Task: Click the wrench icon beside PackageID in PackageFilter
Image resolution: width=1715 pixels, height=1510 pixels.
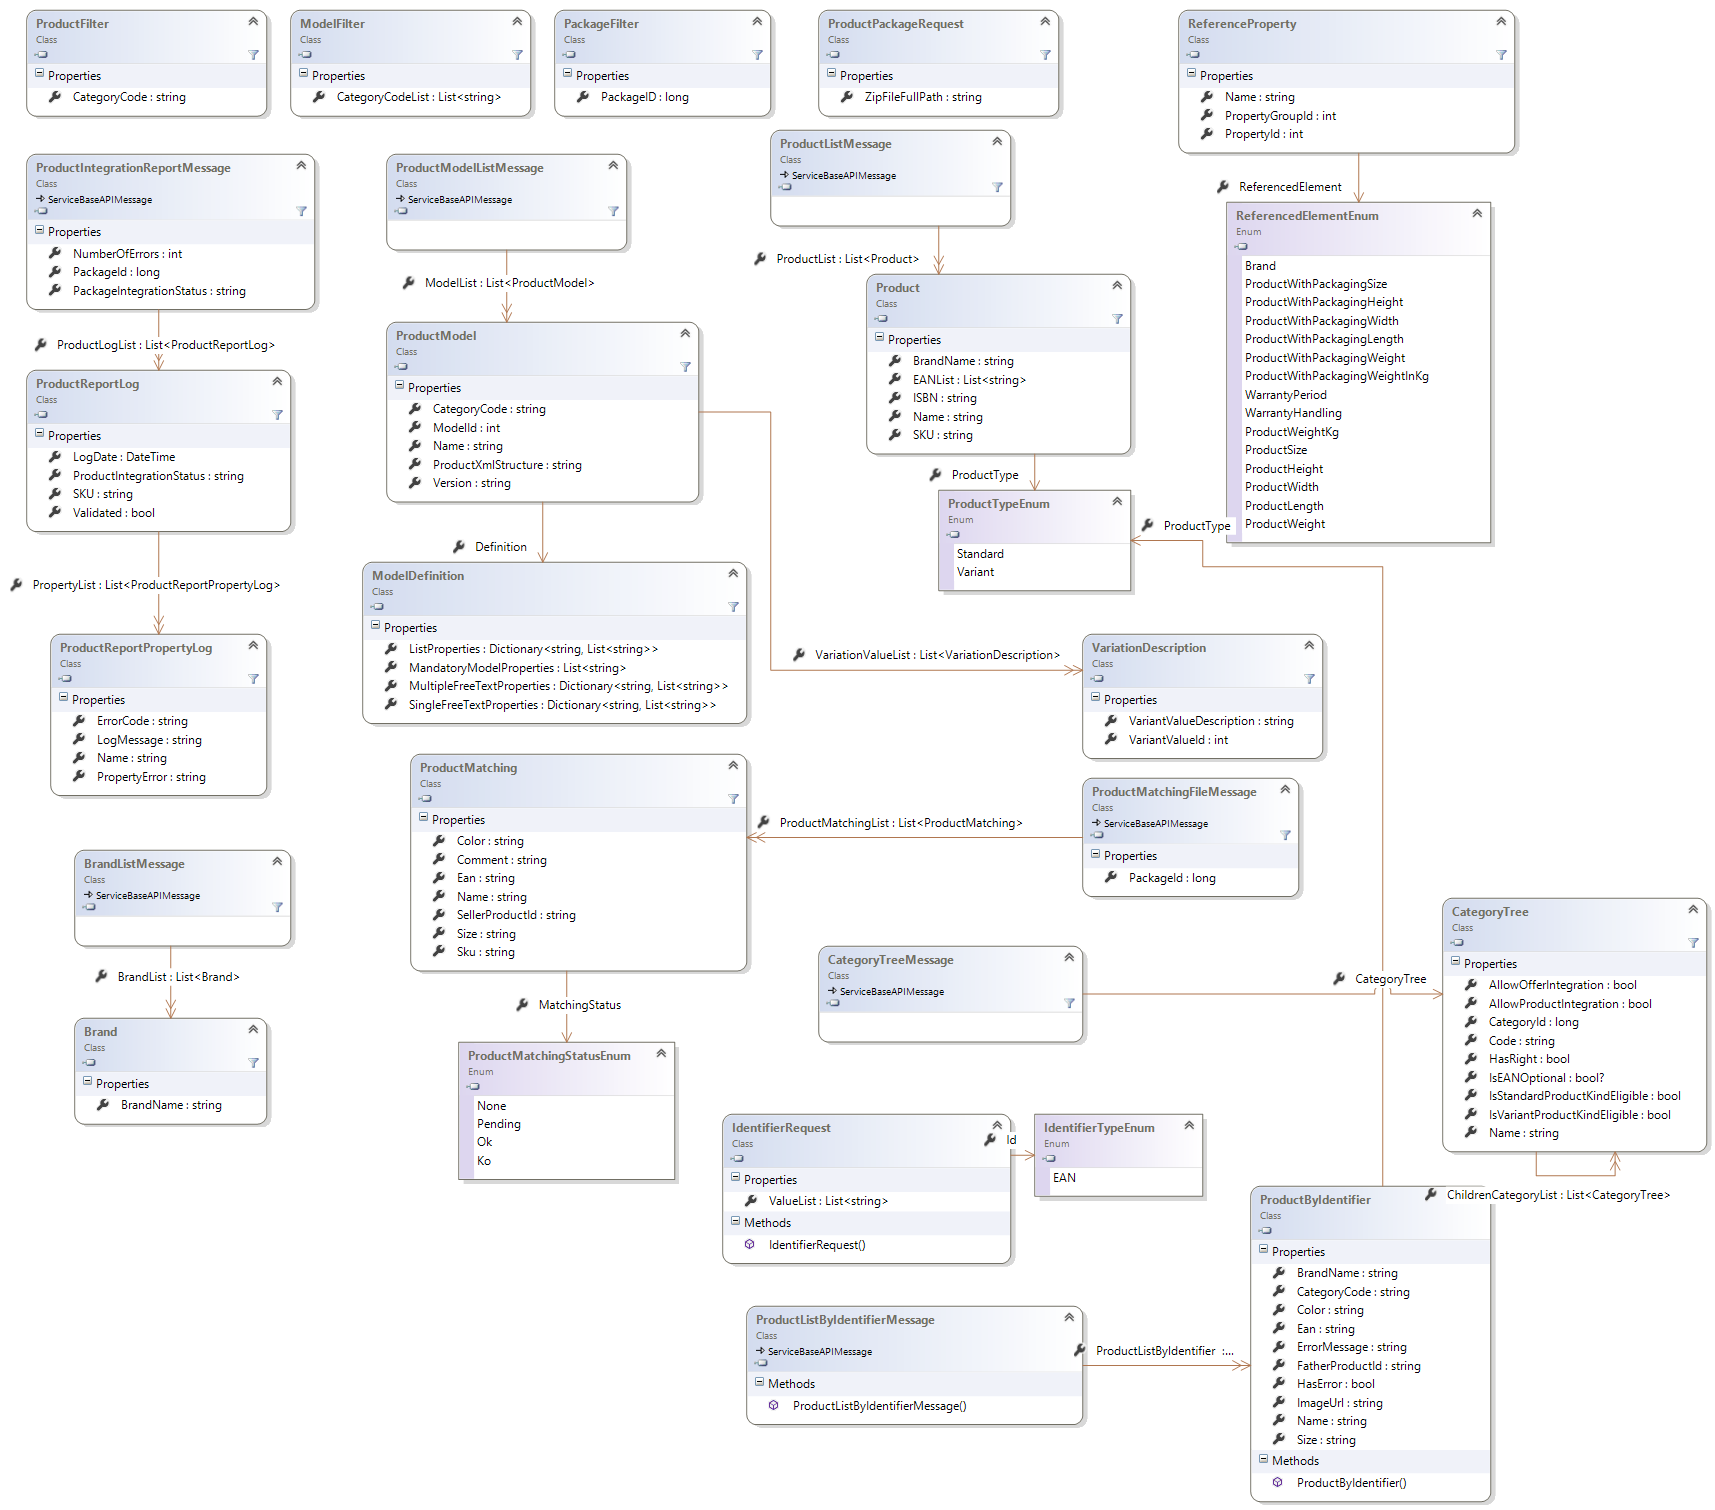Action: [583, 97]
